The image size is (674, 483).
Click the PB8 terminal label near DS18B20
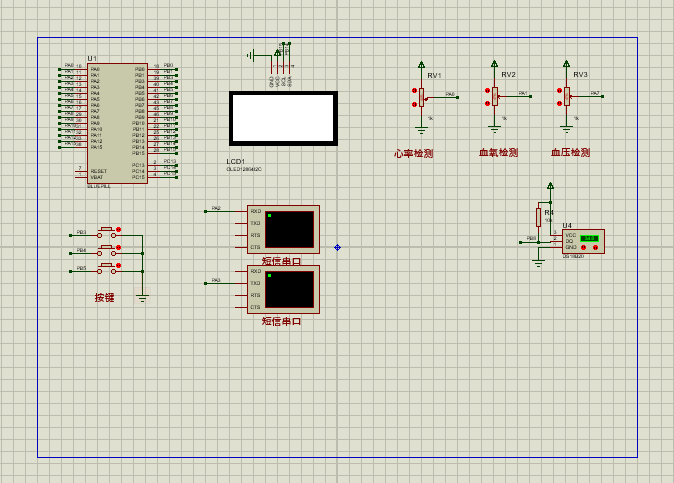531,238
